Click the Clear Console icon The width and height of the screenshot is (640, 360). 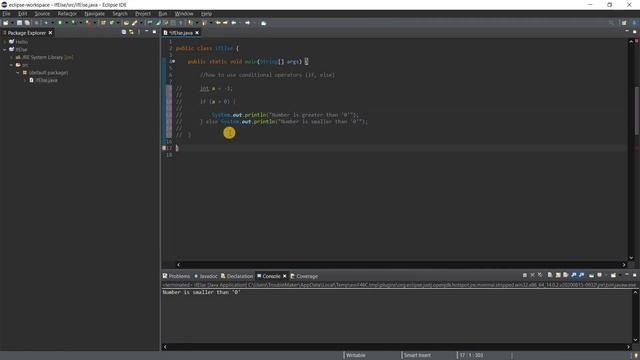point(550,275)
